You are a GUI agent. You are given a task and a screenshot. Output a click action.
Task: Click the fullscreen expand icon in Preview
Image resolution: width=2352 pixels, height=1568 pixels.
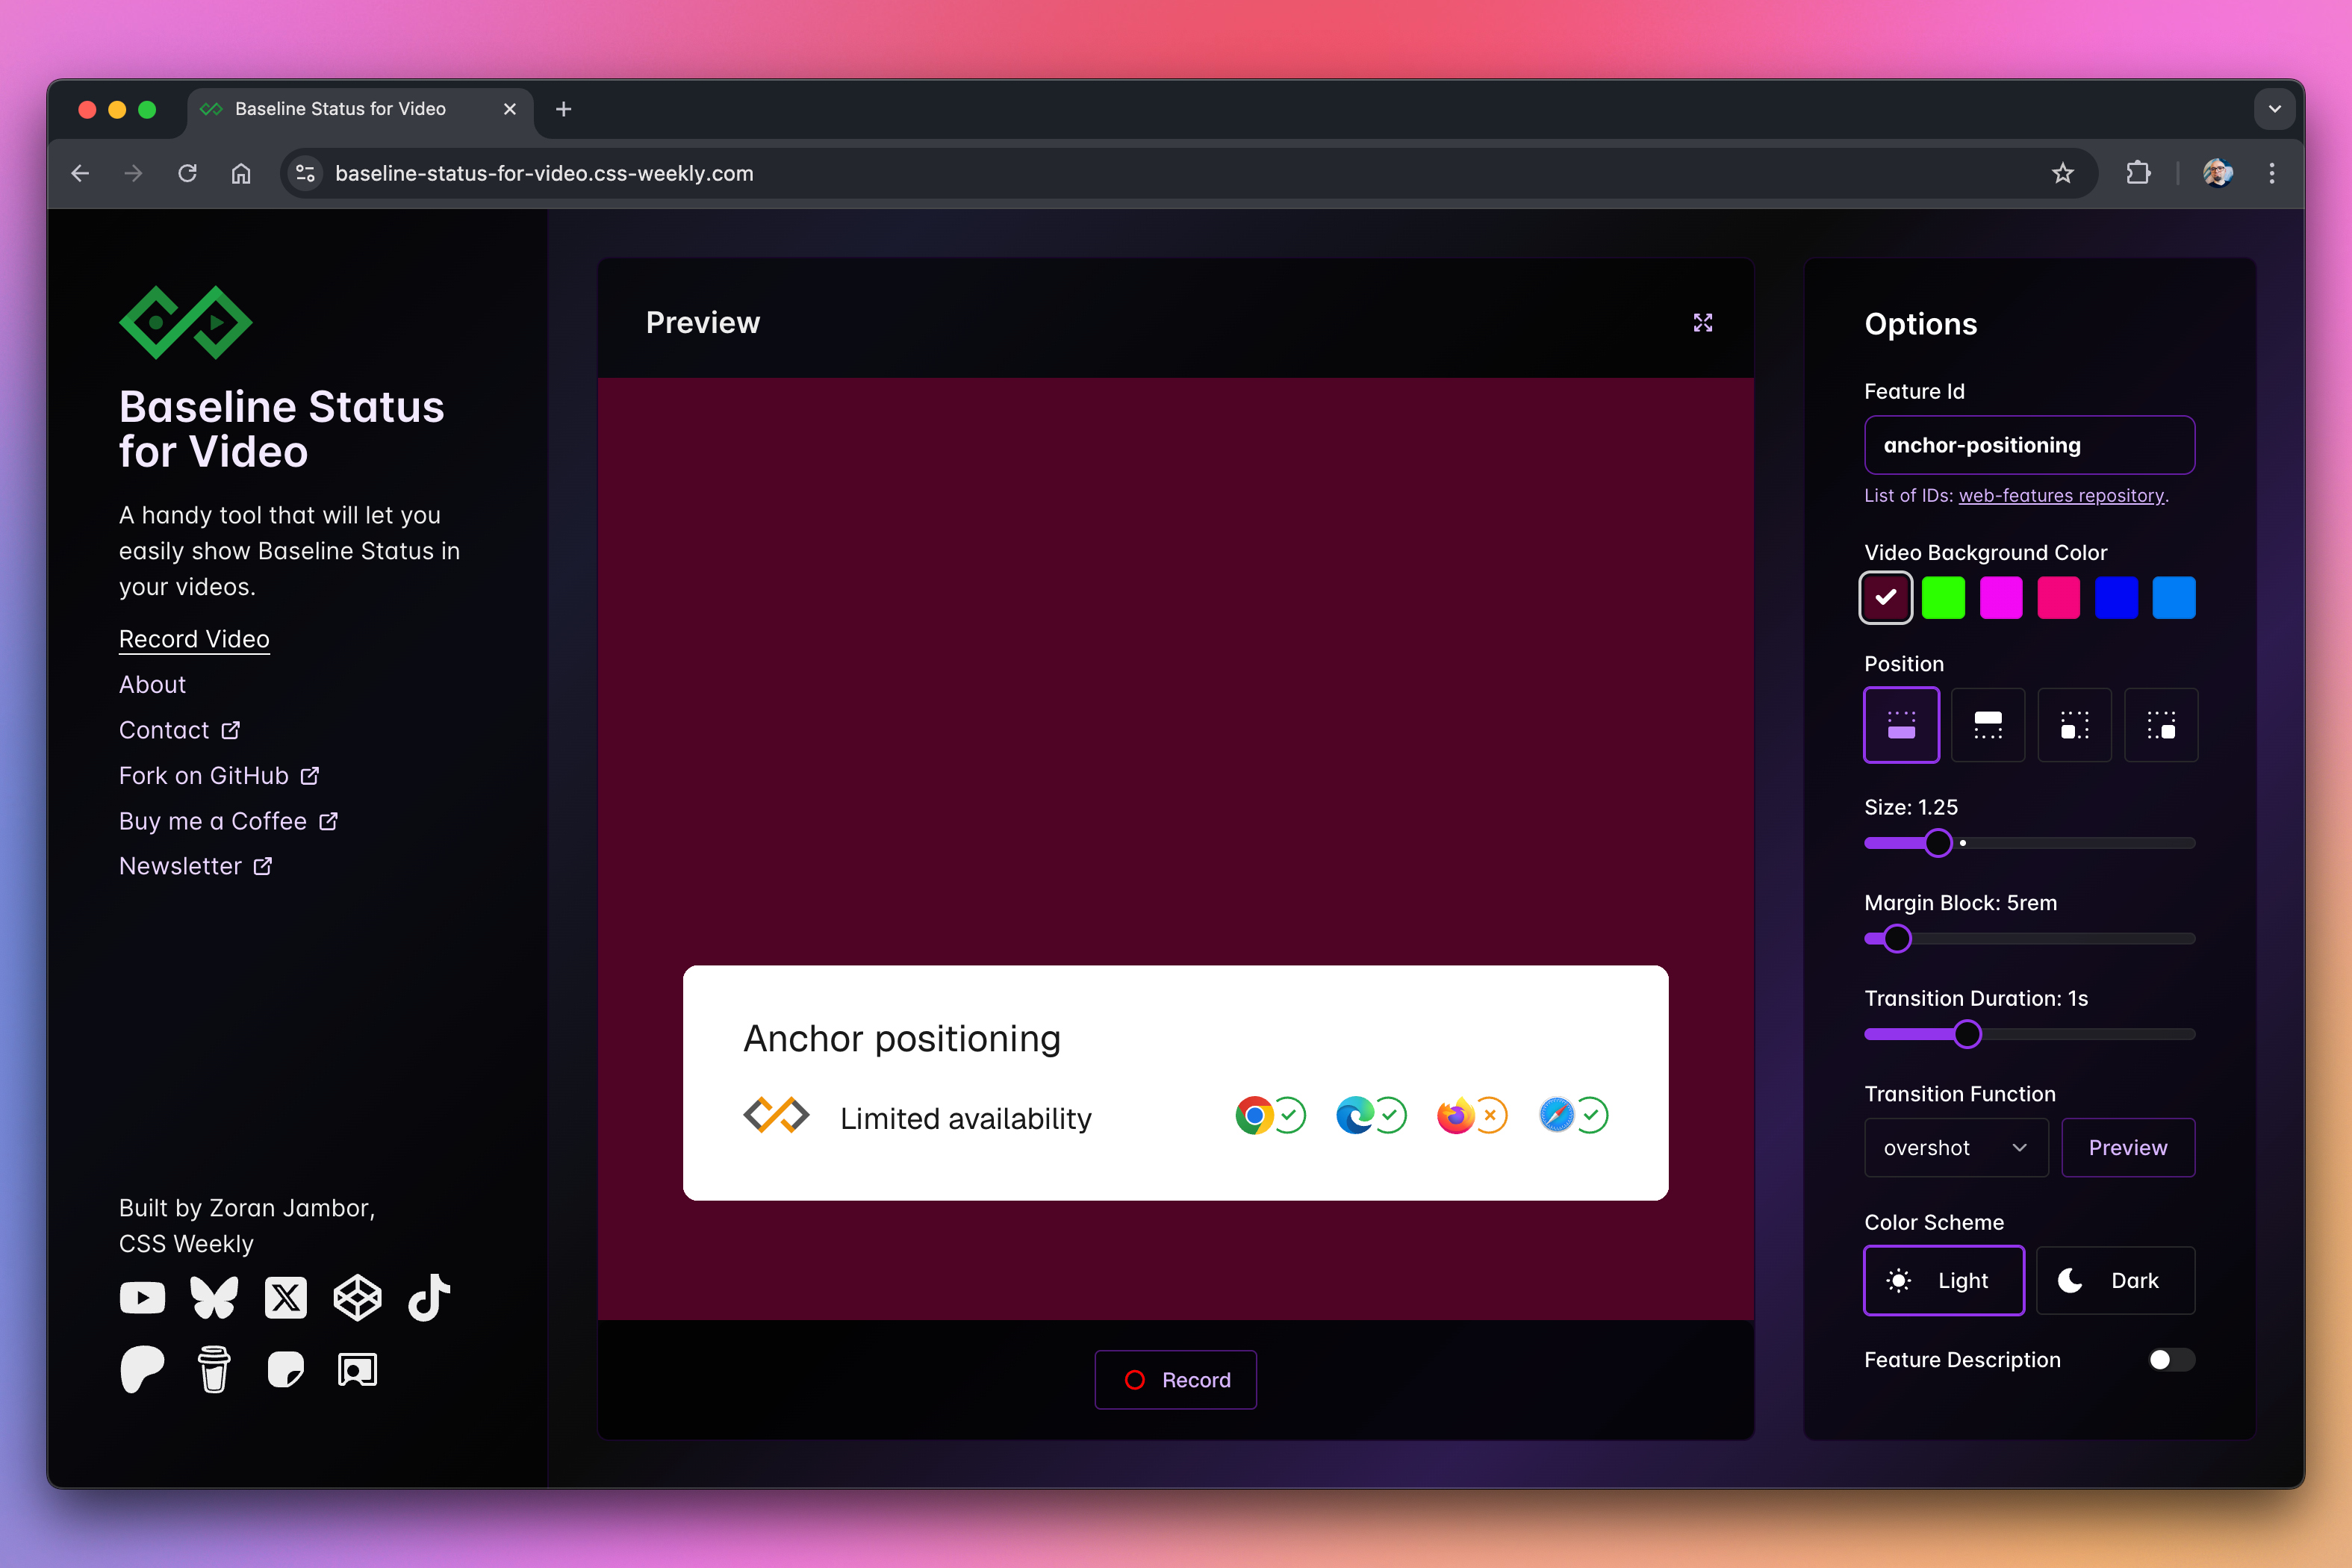click(1702, 322)
